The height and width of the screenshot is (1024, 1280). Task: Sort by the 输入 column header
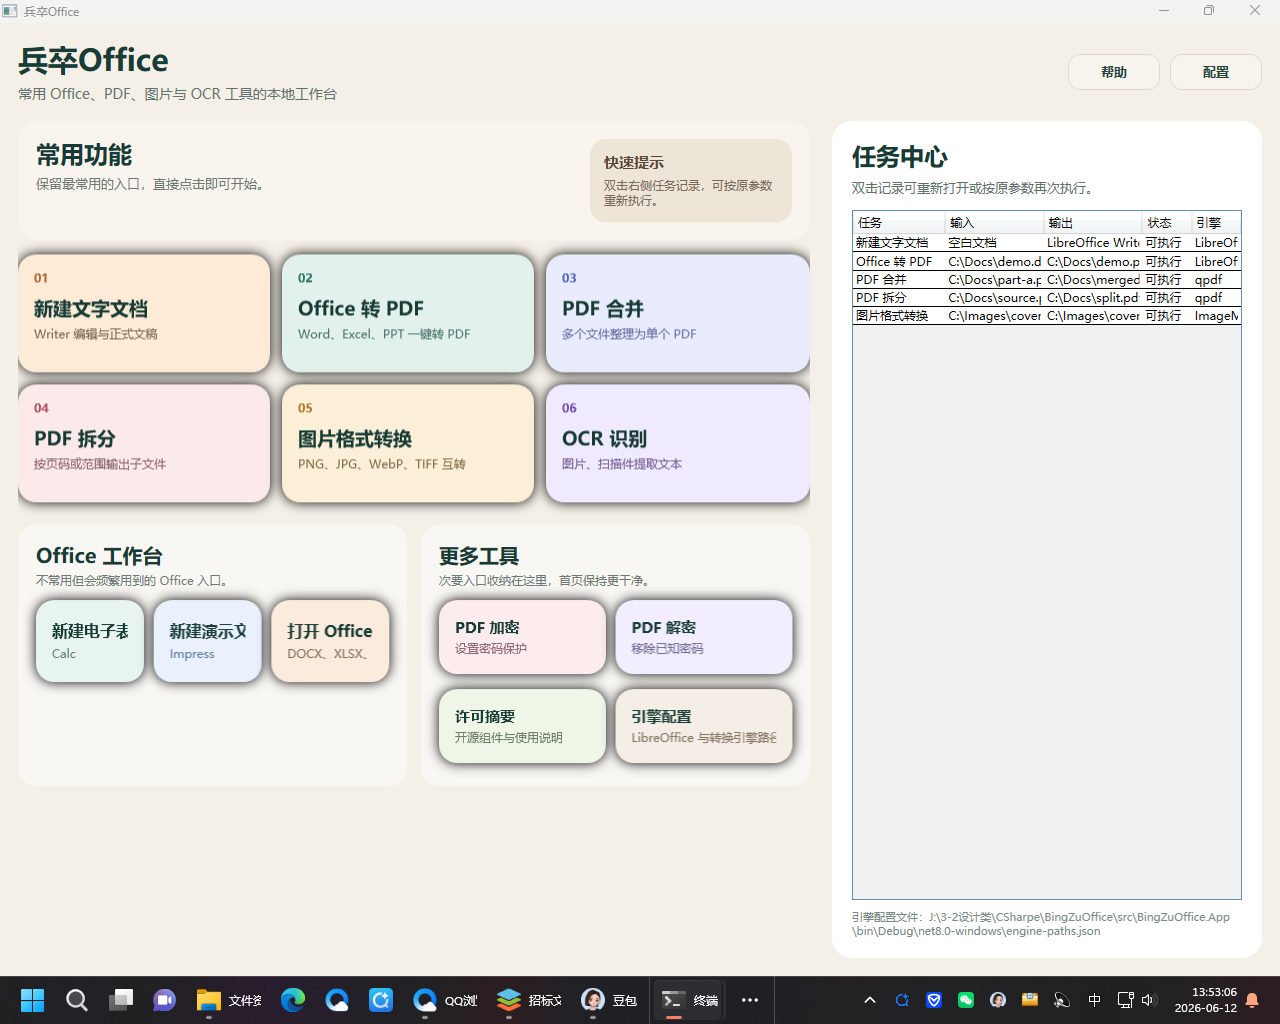point(995,222)
